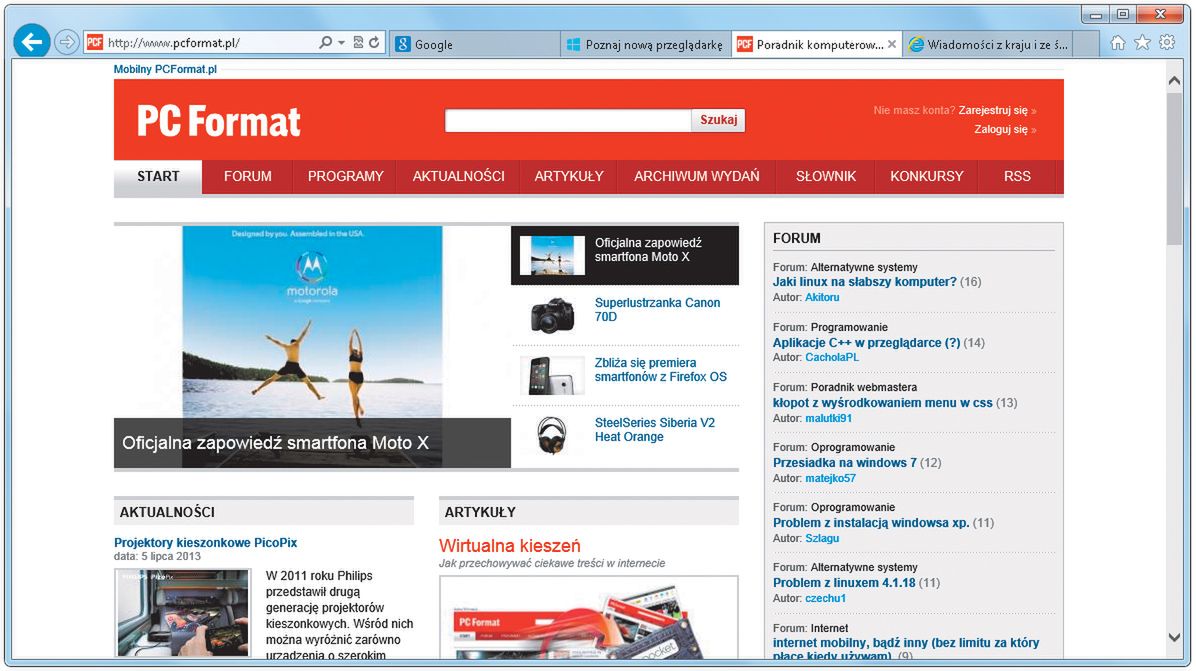Switch to the Google tab
The width and height of the screenshot is (1196, 671).
[475, 44]
